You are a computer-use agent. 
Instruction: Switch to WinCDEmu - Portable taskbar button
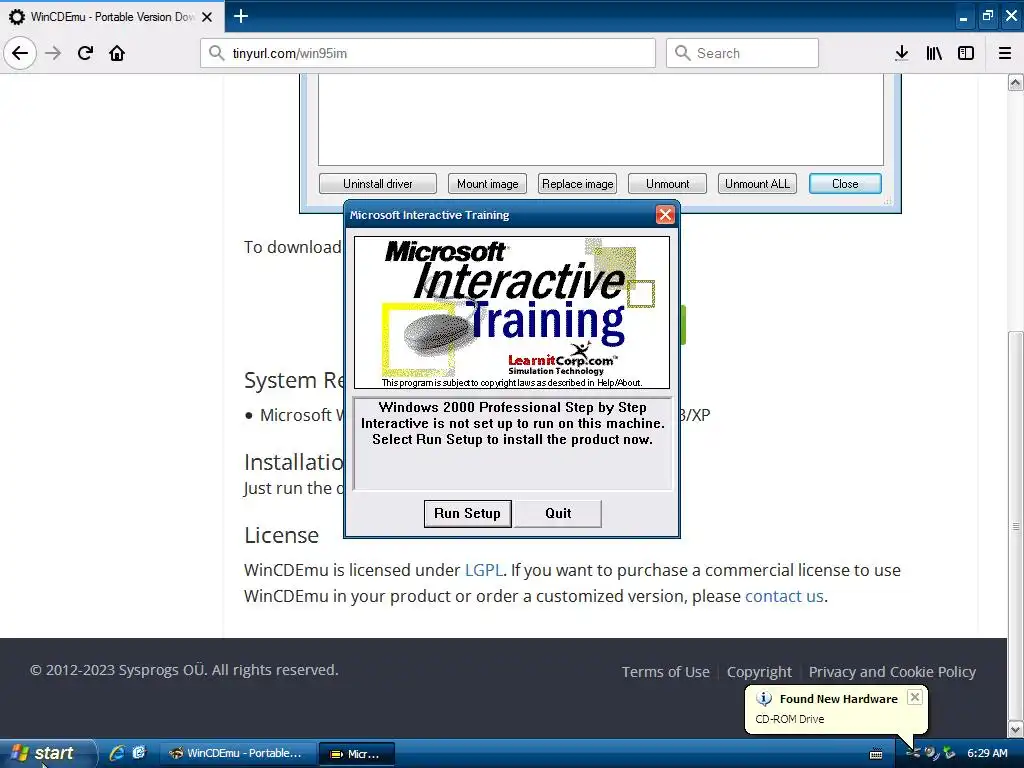coord(236,753)
